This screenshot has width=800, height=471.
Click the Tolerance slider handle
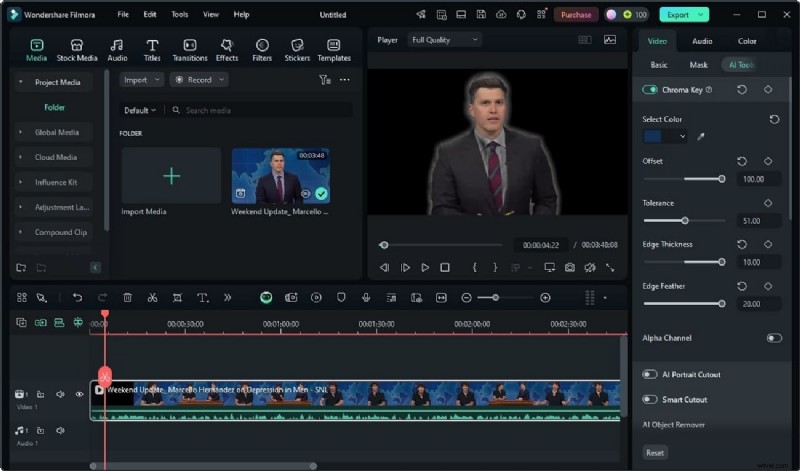[685, 220]
